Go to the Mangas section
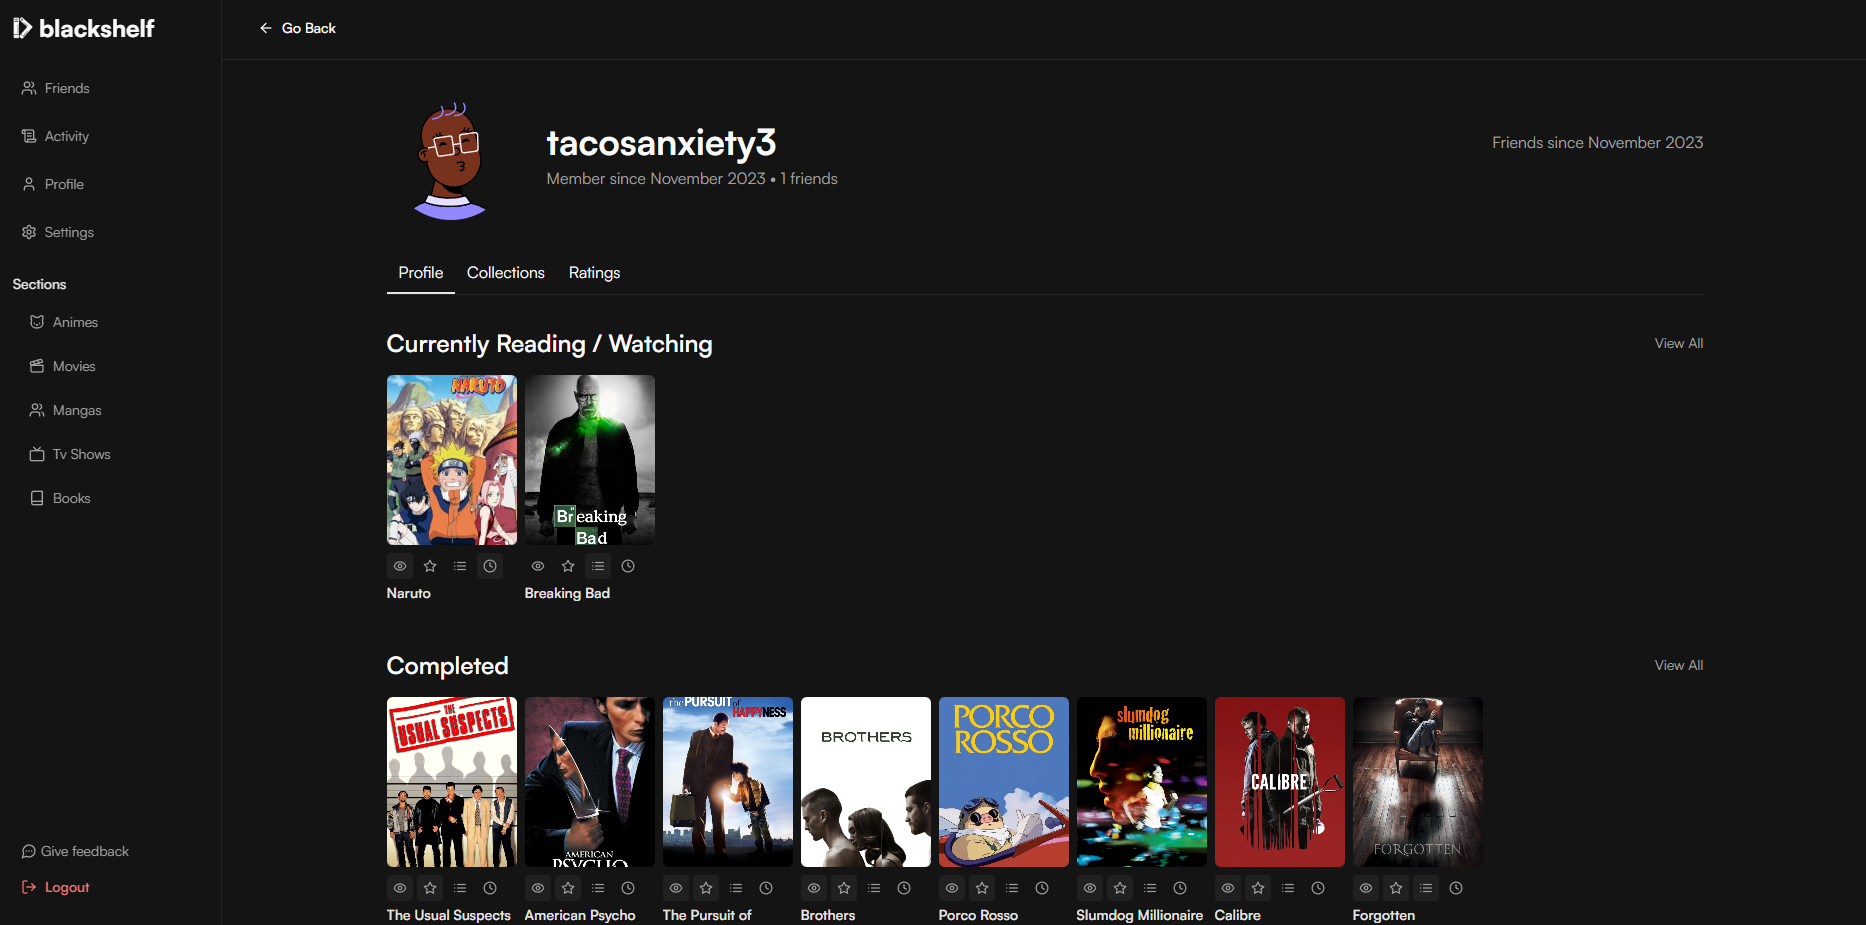Viewport: 1866px width, 925px height. pos(66,410)
